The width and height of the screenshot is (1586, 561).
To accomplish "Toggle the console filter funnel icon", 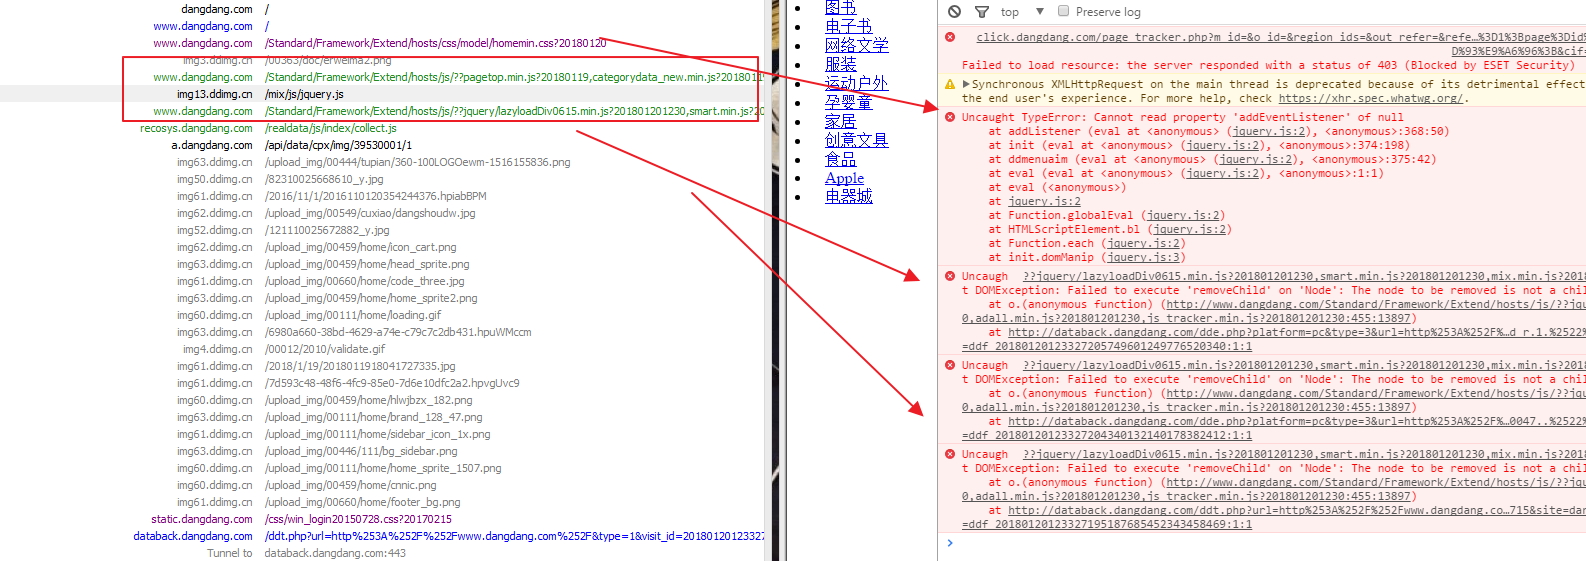I will tap(982, 12).
